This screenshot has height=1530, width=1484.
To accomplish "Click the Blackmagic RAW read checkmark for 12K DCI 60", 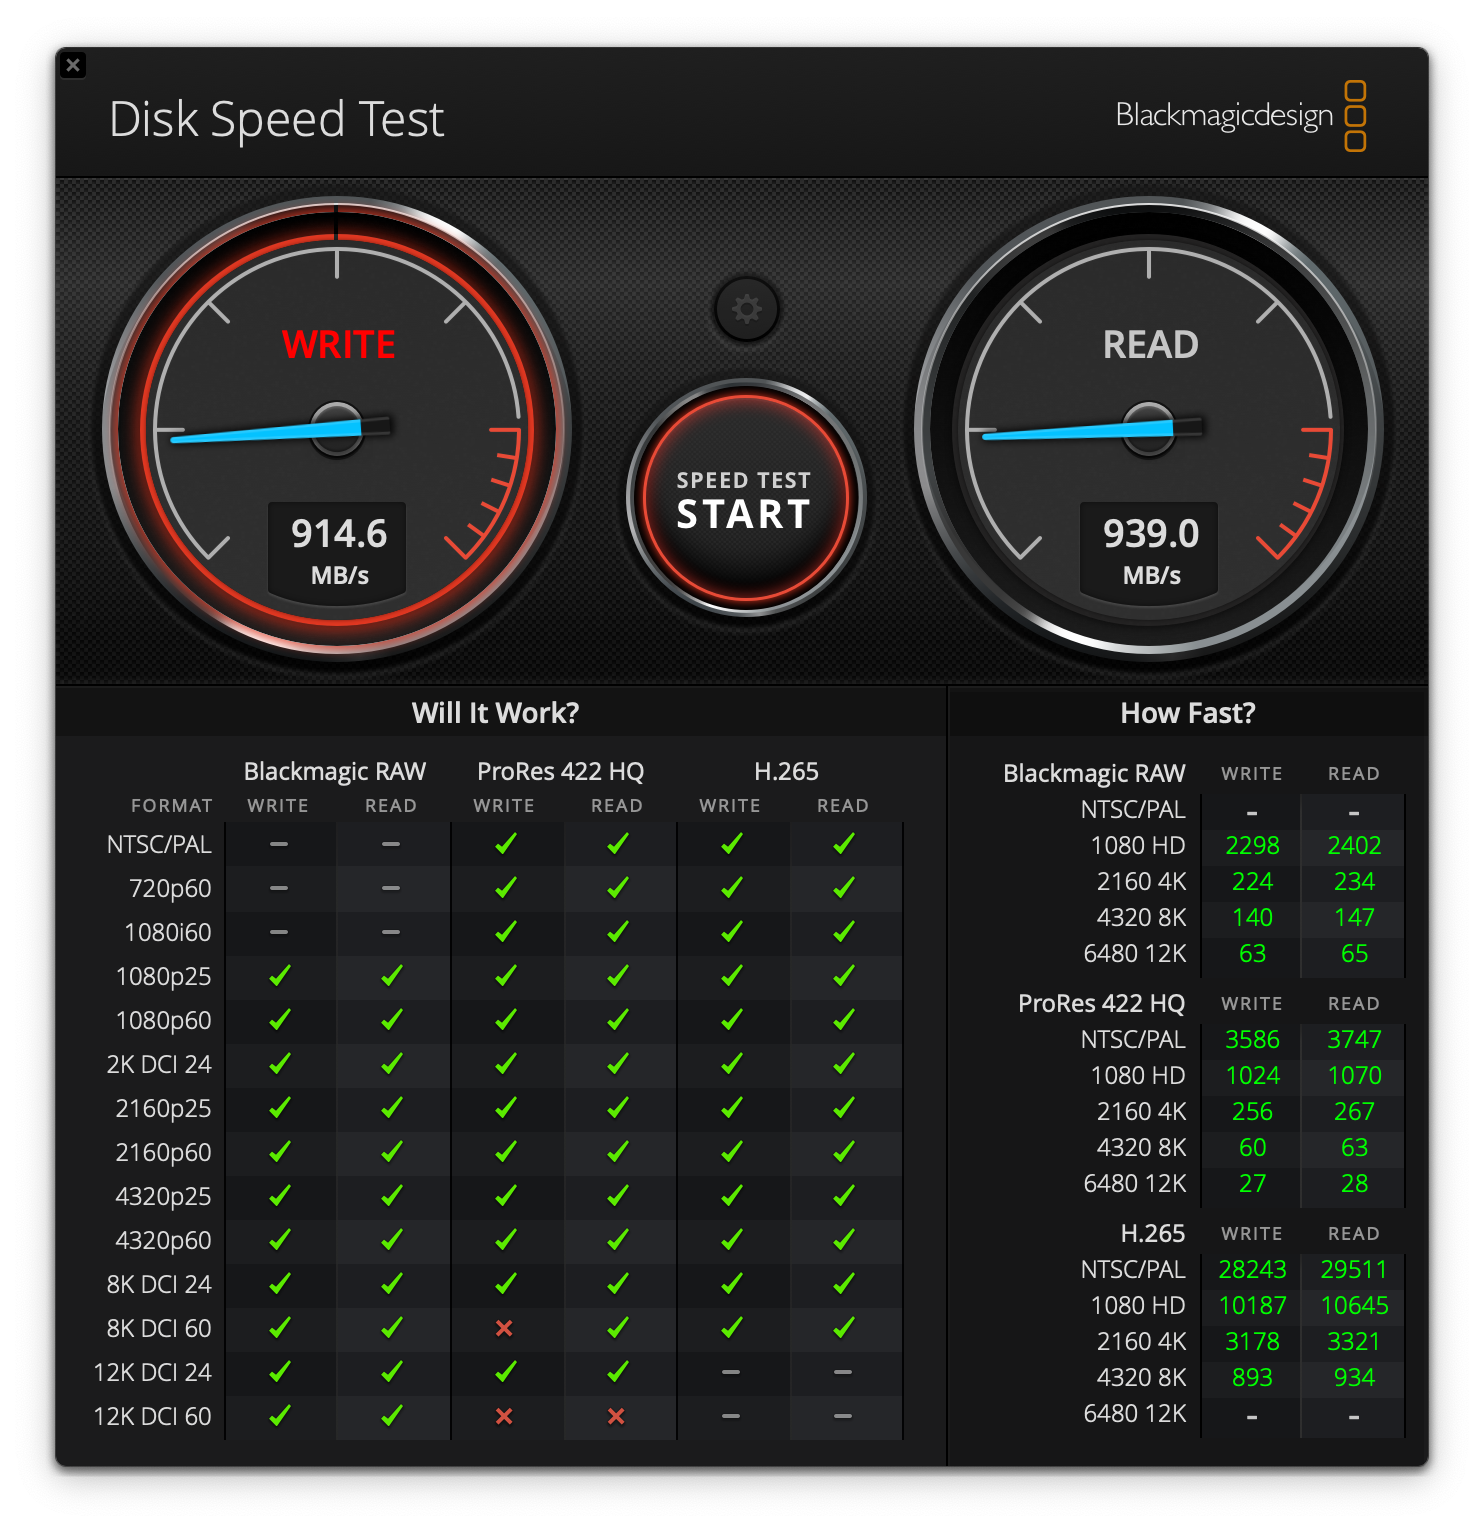I will point(392,1416).
